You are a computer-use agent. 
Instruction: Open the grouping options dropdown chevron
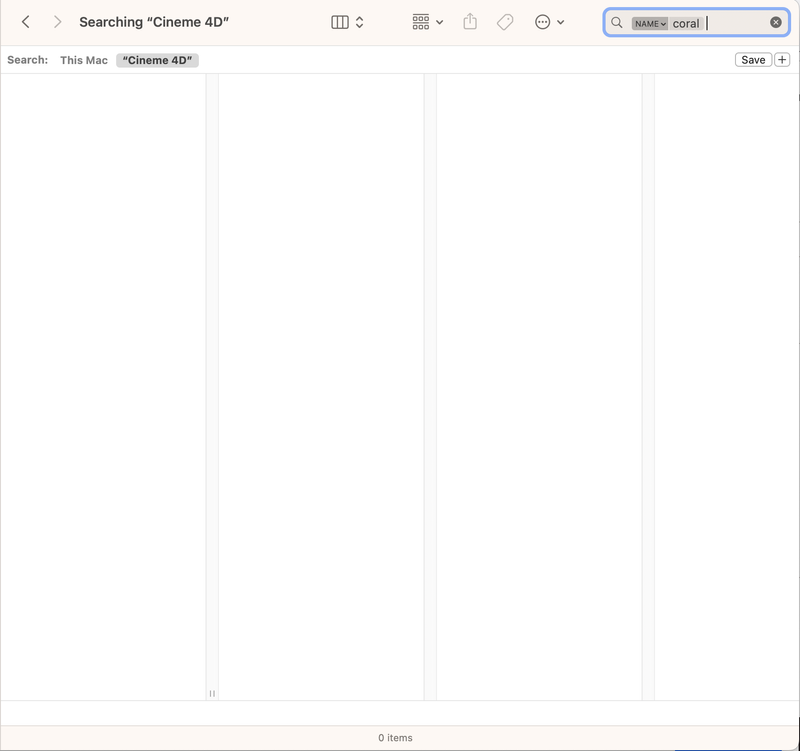(439, 21)
